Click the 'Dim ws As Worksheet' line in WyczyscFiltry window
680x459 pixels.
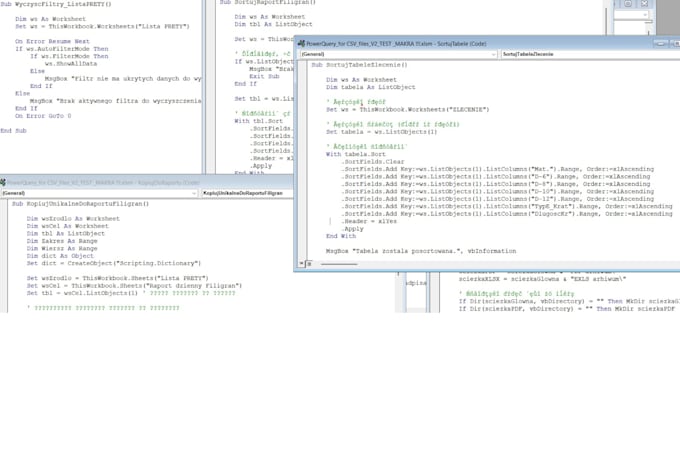pyautogui.click(x=50, y=19)
